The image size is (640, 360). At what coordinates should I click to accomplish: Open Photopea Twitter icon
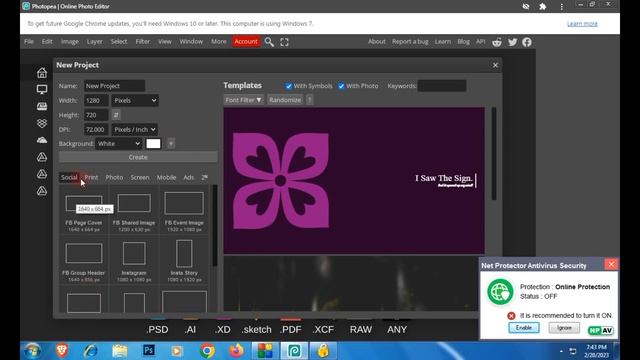pos(512,42)
